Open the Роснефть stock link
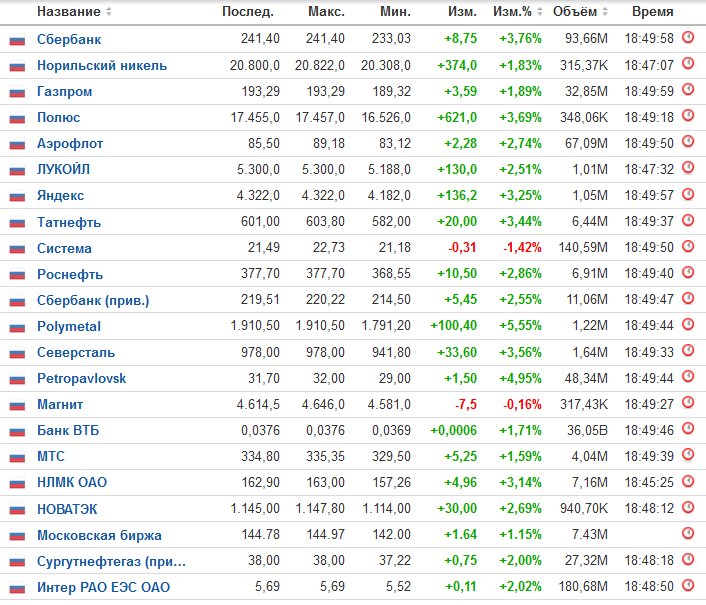706x605 pixels. [x=70, y=275]
